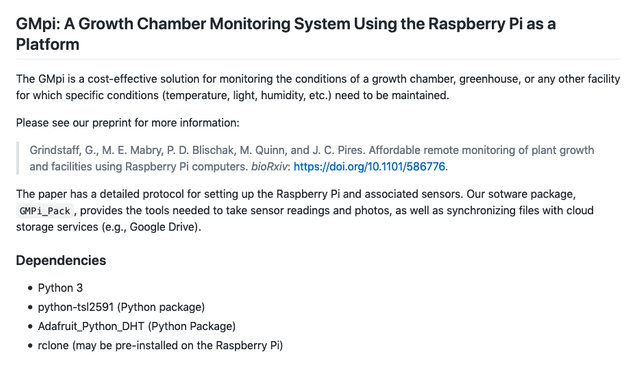
Task: Click the horizontal divider below the title
Action: click(x=318, y=59)
